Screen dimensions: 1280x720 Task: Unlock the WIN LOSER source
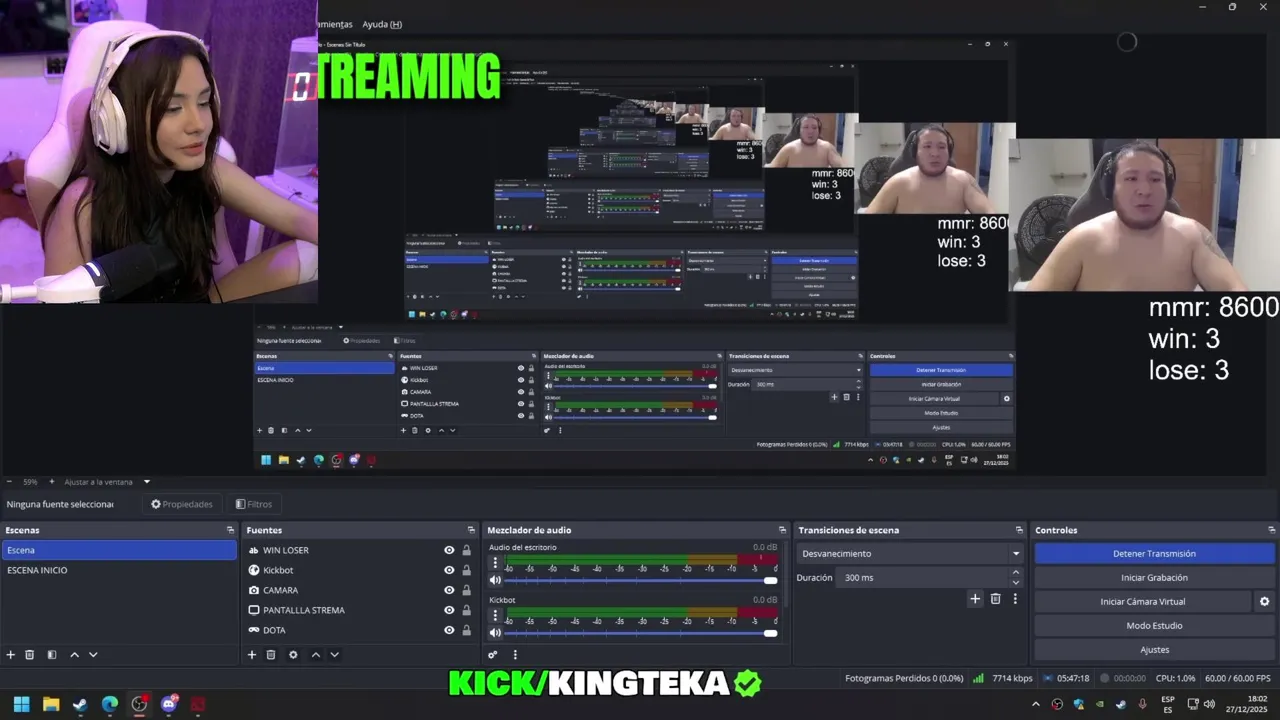(466, 550)
